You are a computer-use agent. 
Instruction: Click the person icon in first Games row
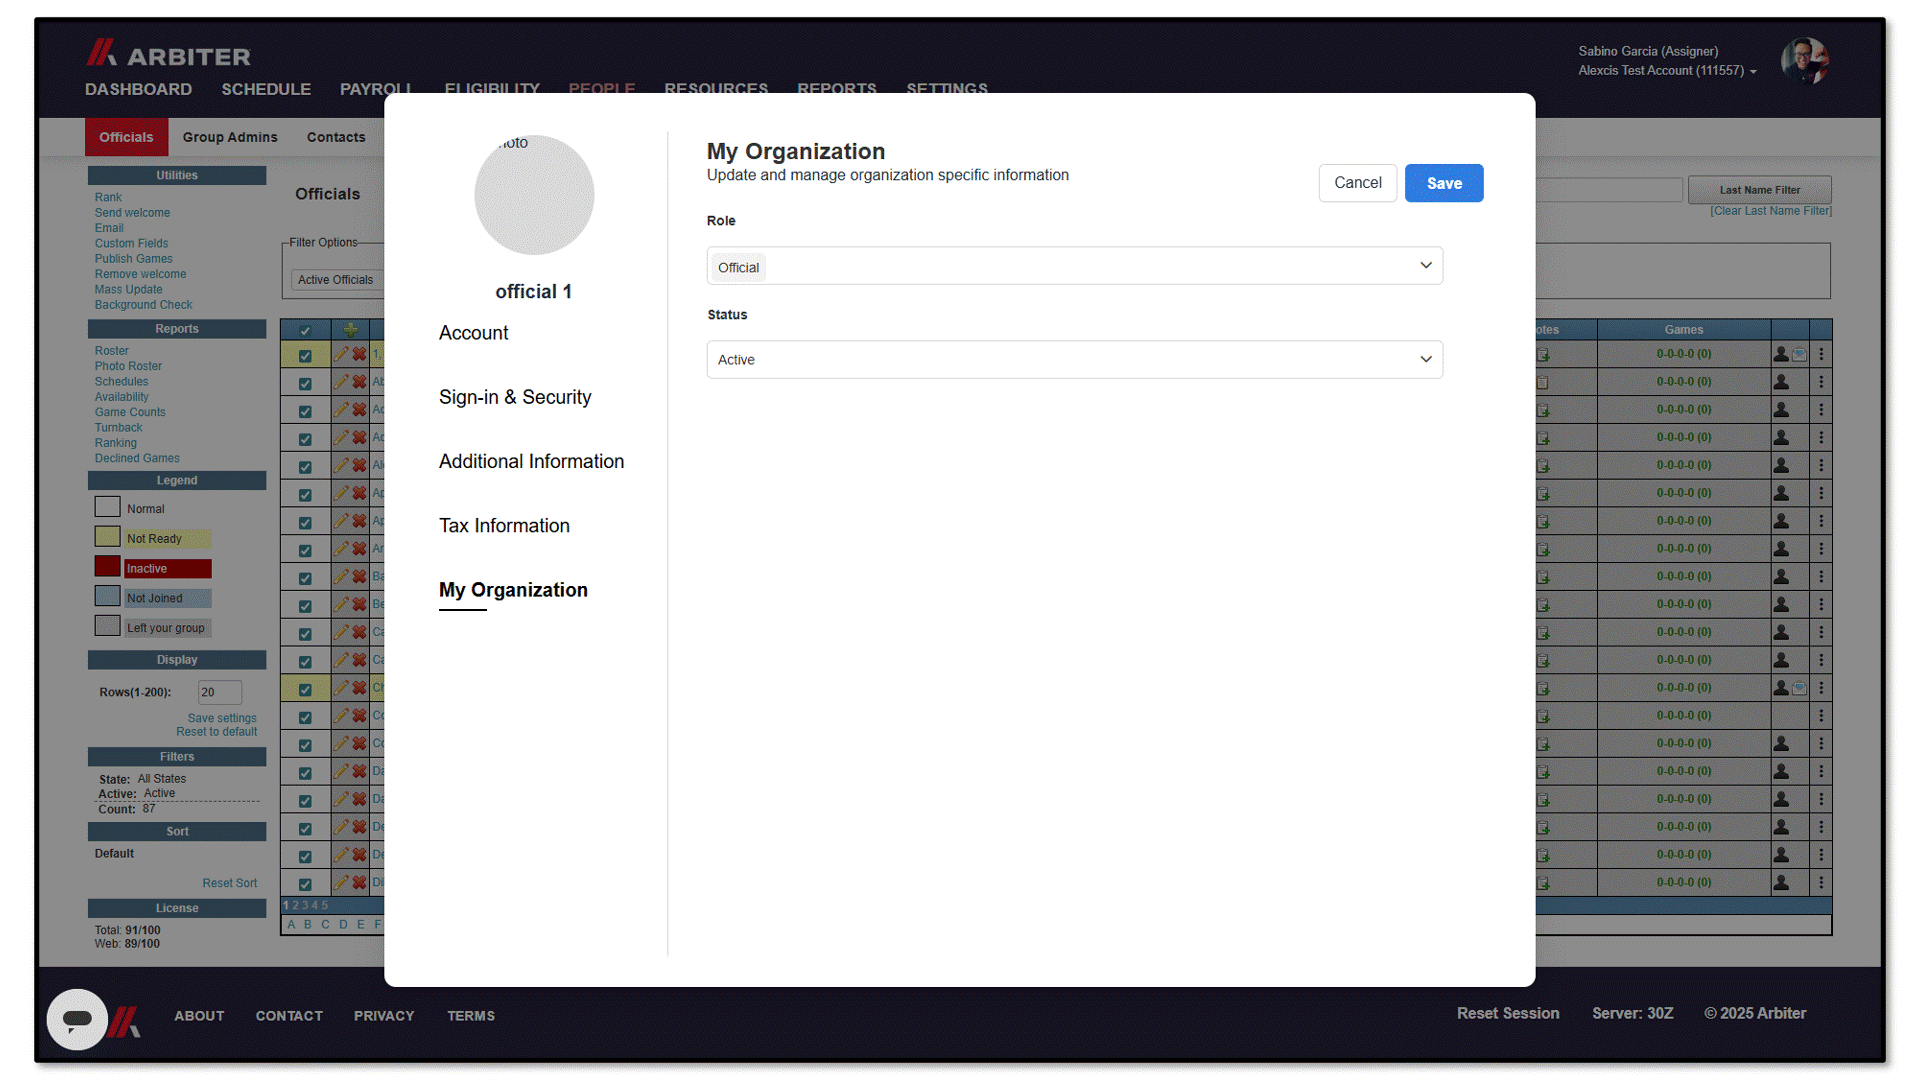(x=1781, y=354)
